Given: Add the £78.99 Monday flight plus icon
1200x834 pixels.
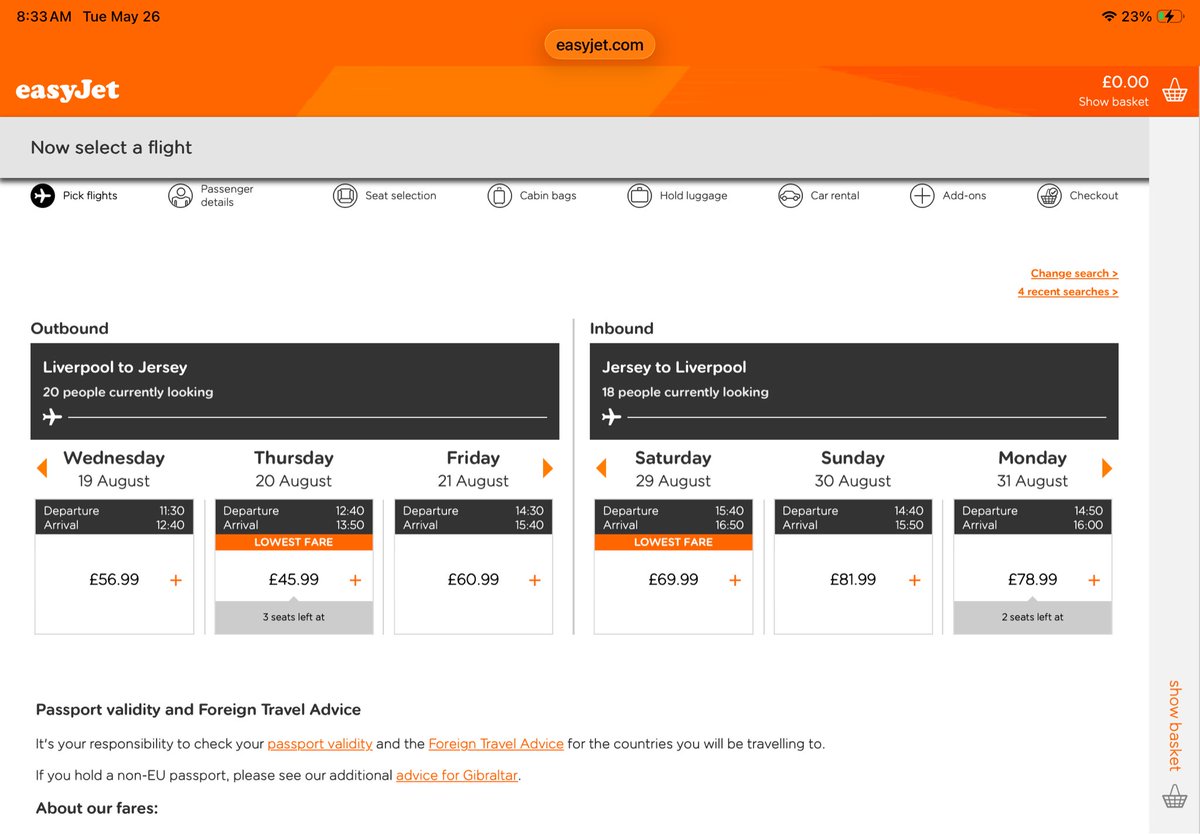Looking at the screenshot, I should click(1094, 580).
